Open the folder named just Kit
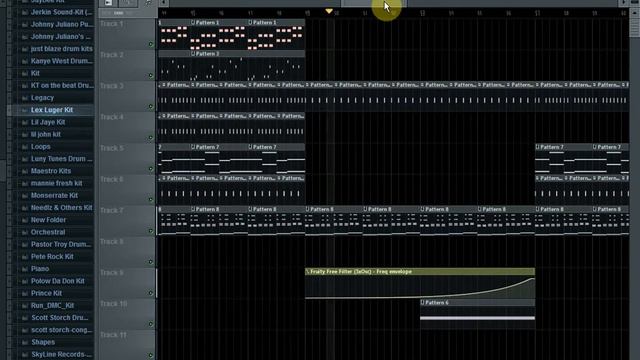Screen dimensions: 640x360 35,73
